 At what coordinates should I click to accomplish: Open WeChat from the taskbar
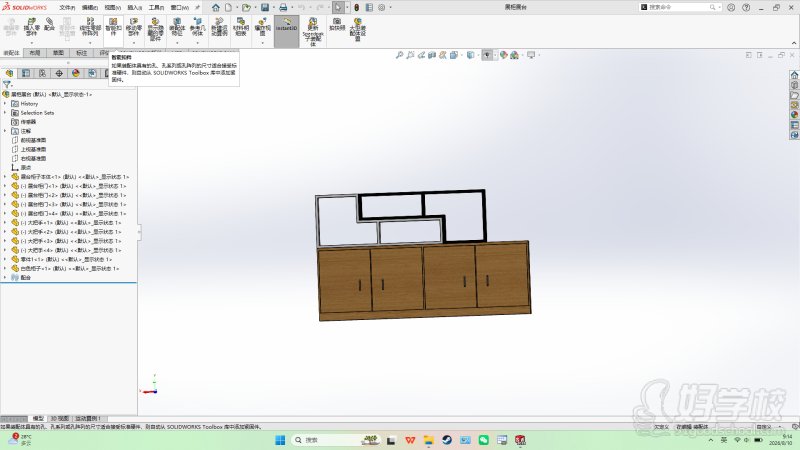pos(483,440)
